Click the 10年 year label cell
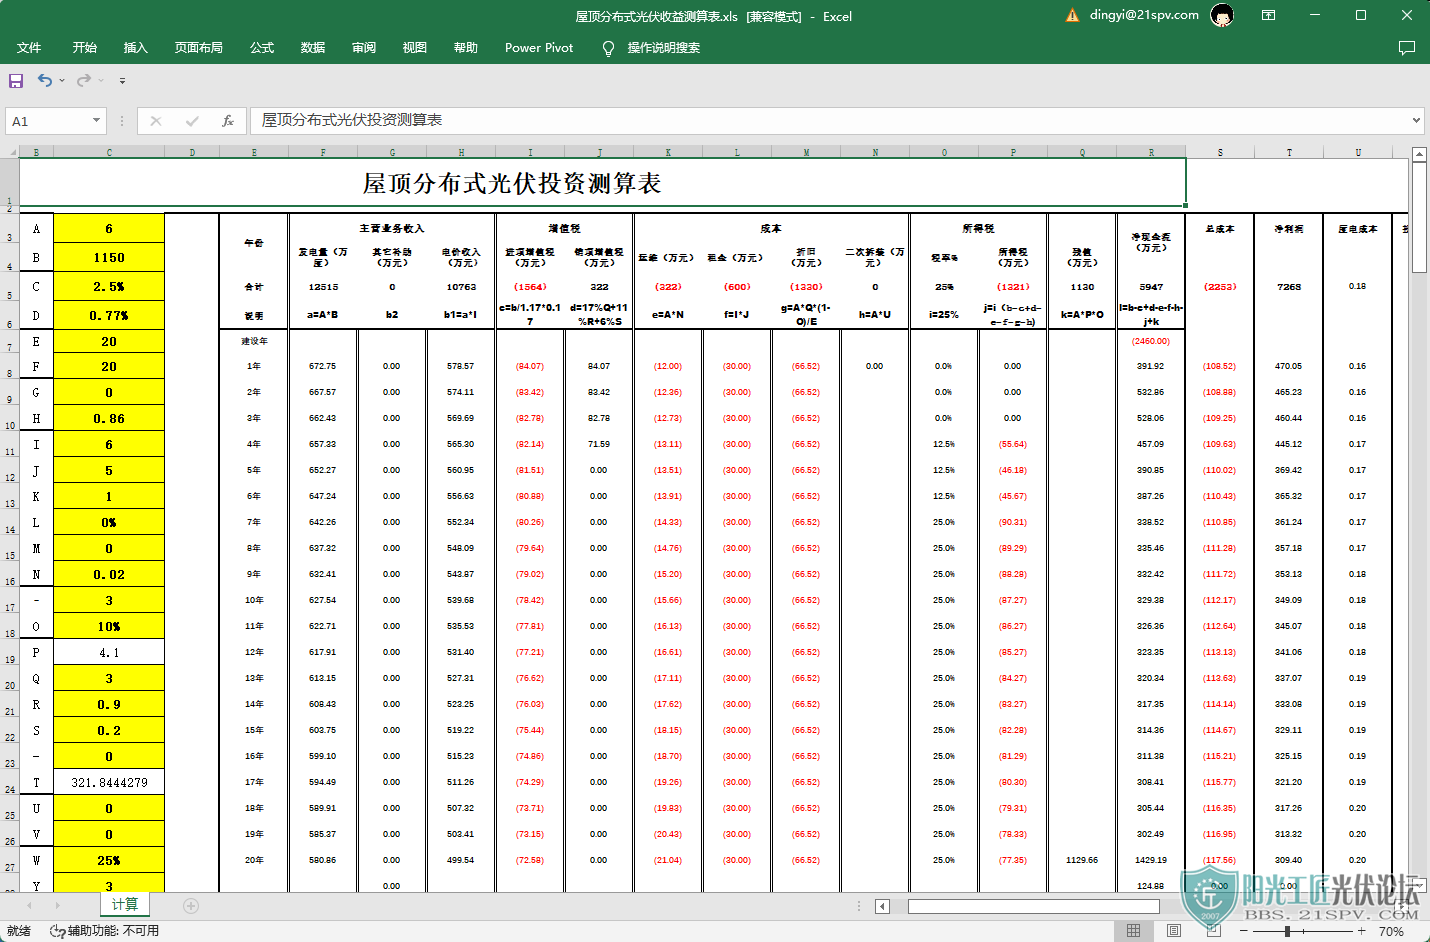The image size is (1430, 942). click(254, 600)
